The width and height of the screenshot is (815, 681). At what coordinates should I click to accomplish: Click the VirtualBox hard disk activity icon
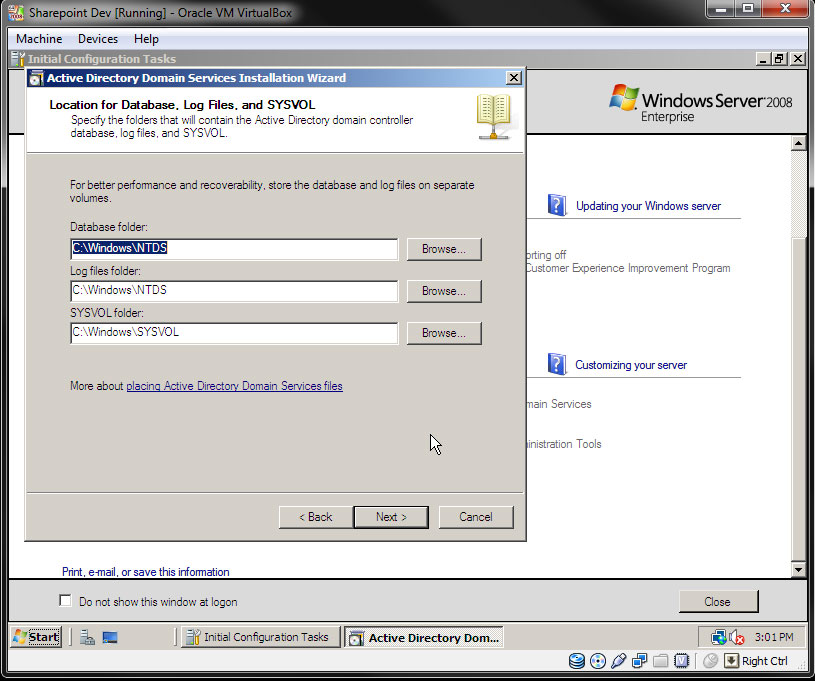point(576,661)
